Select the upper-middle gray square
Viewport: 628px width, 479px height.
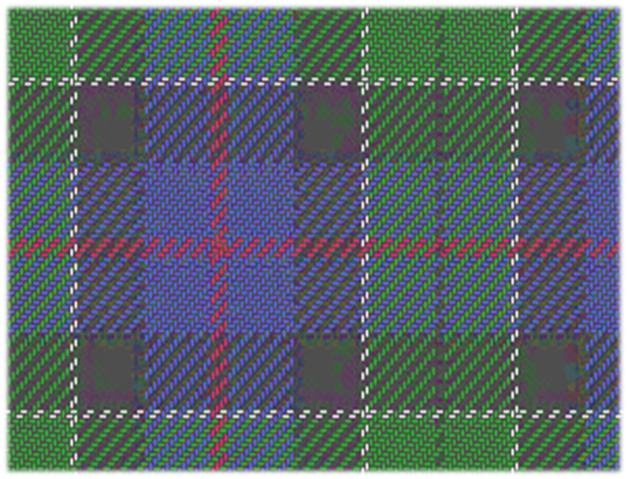tap(327, 125)
